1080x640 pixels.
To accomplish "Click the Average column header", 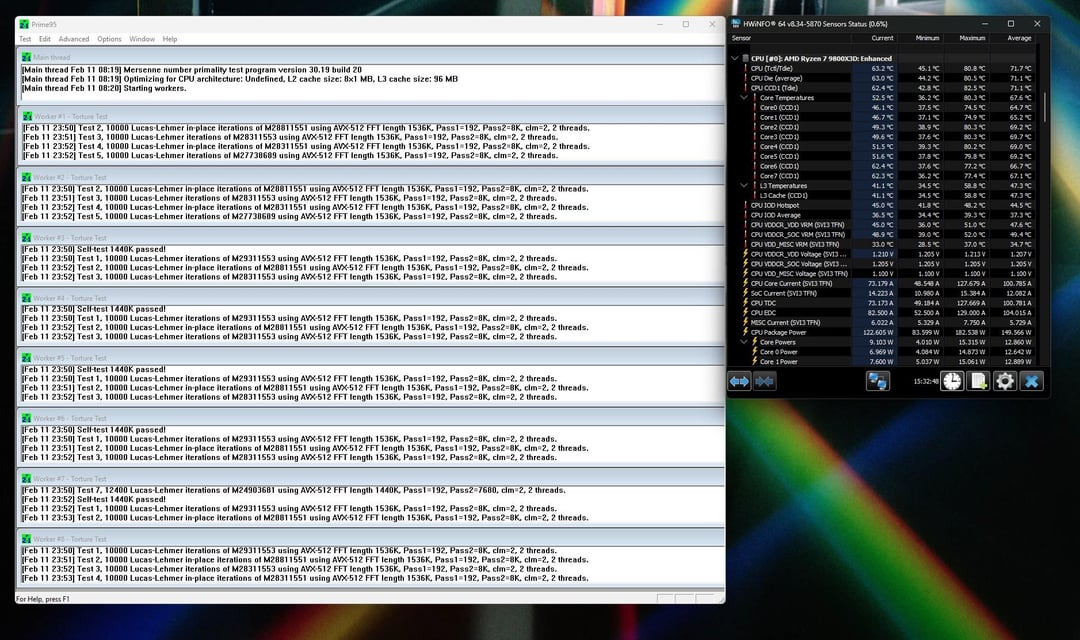I will pyautogui.click(x=1019, y=38).
